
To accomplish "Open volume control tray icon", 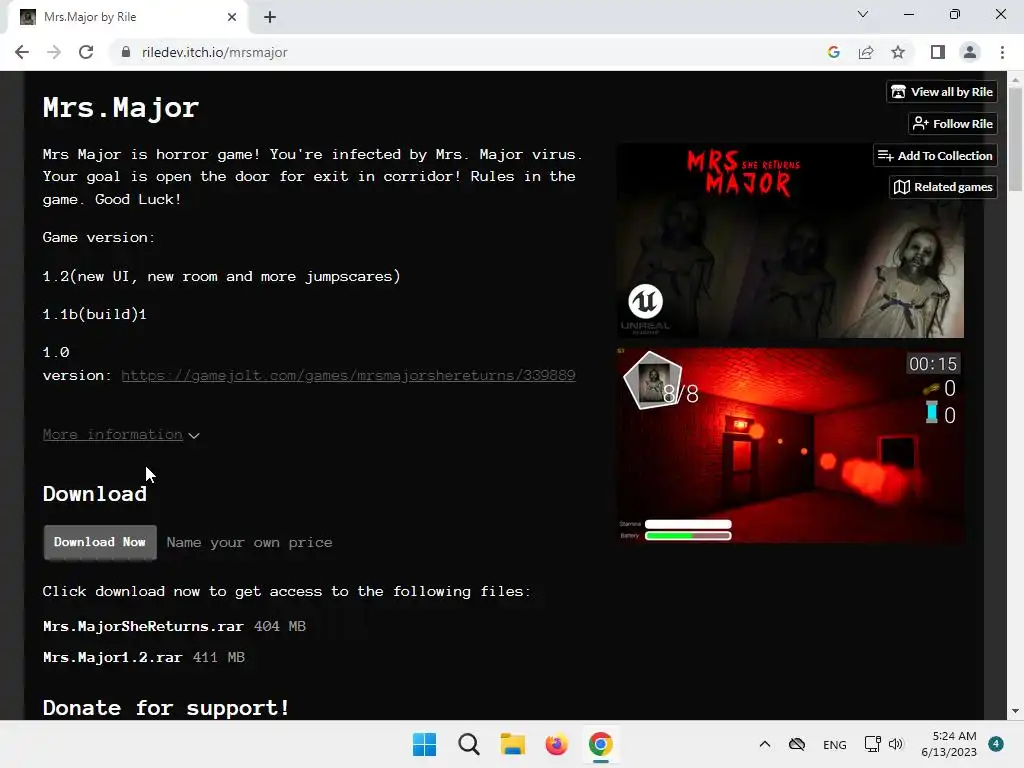I will tap(895, 744).
